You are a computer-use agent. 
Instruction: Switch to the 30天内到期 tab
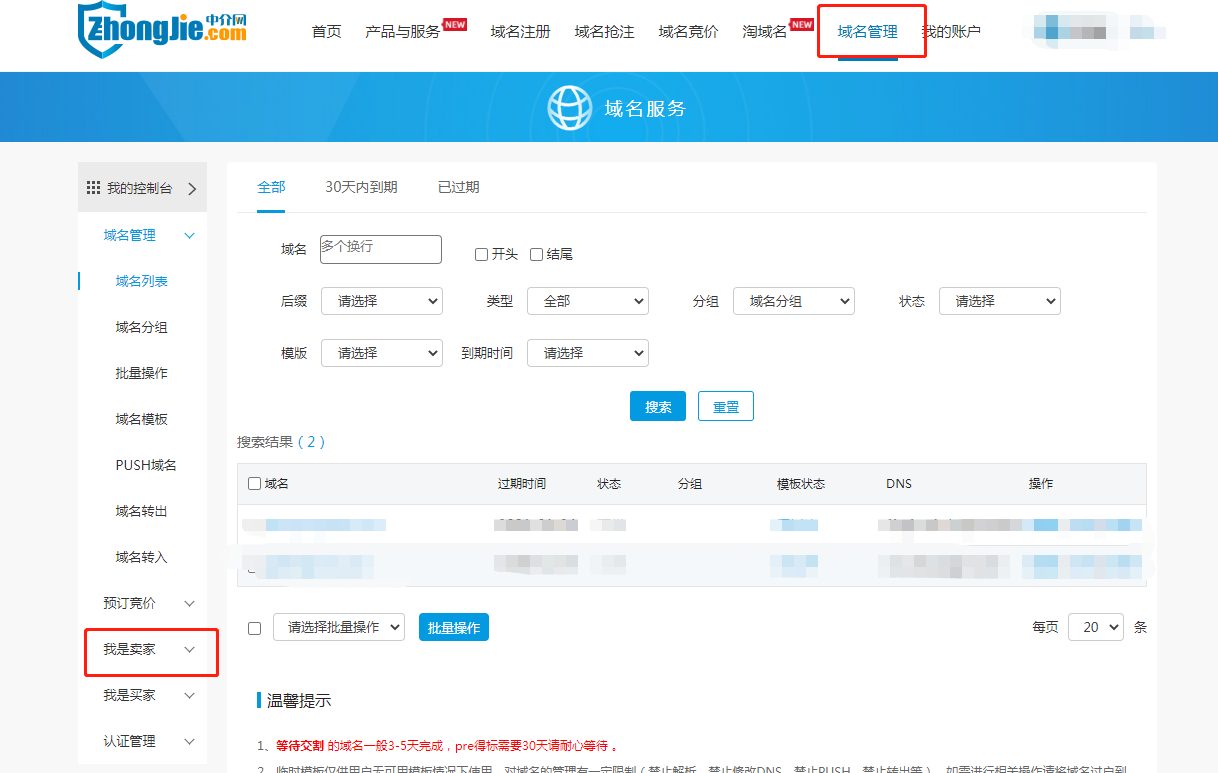point(361,187)
